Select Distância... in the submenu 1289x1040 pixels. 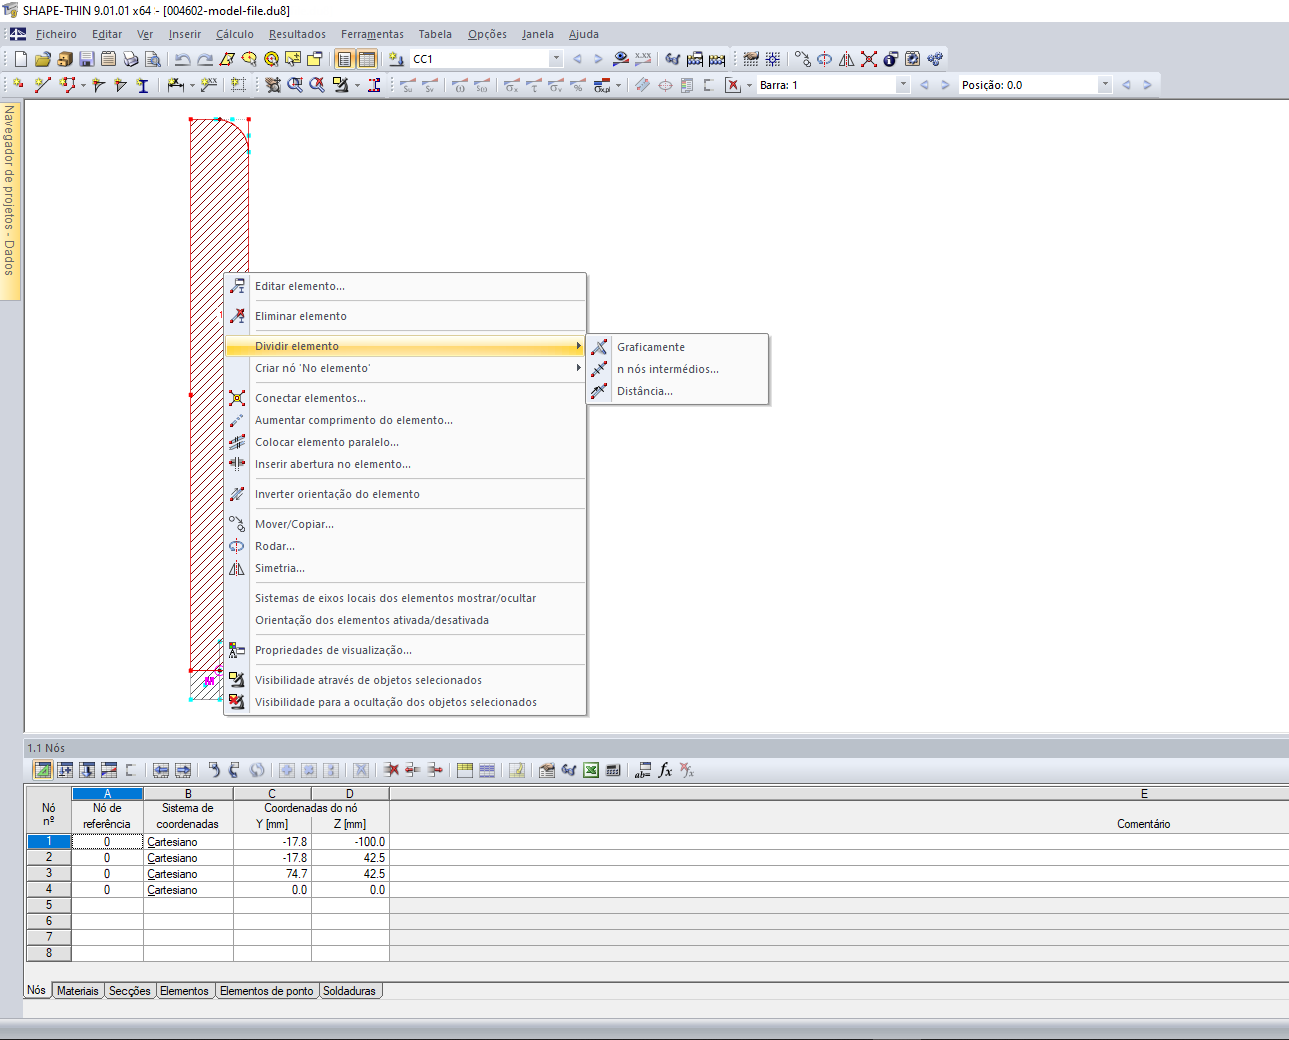tap(677, 391)
